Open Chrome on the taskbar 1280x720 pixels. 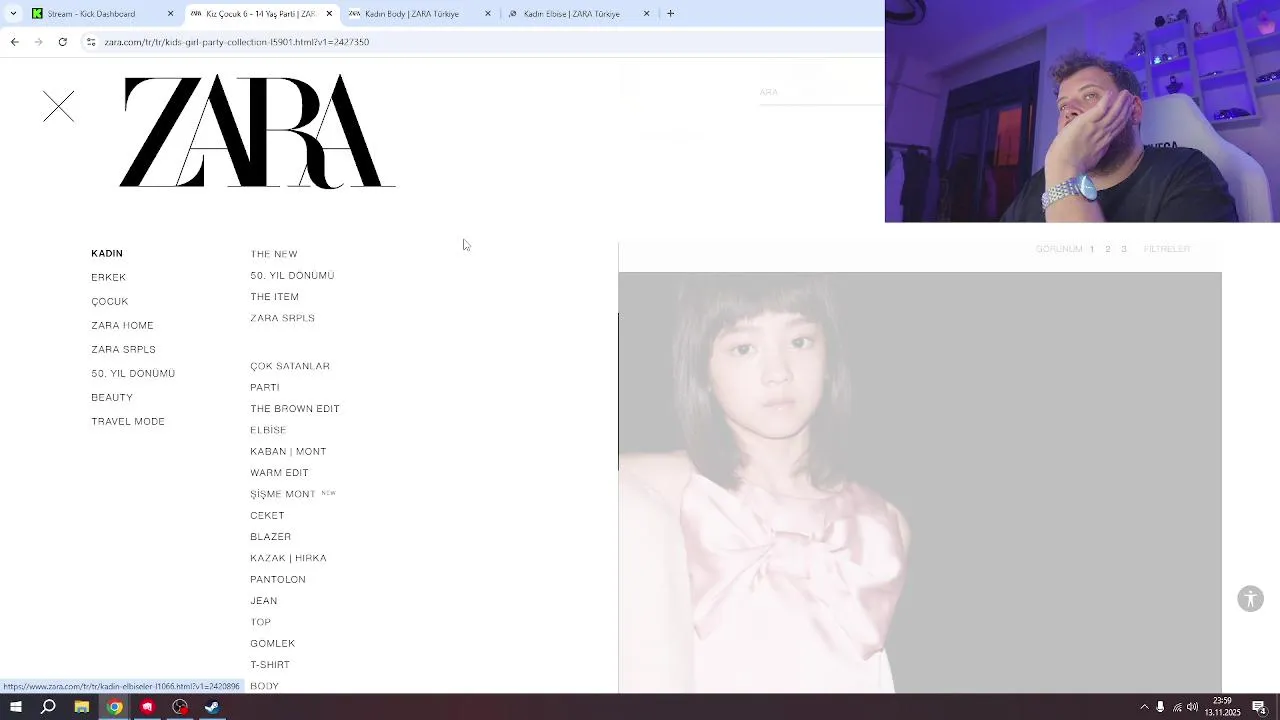click(115, 707)
